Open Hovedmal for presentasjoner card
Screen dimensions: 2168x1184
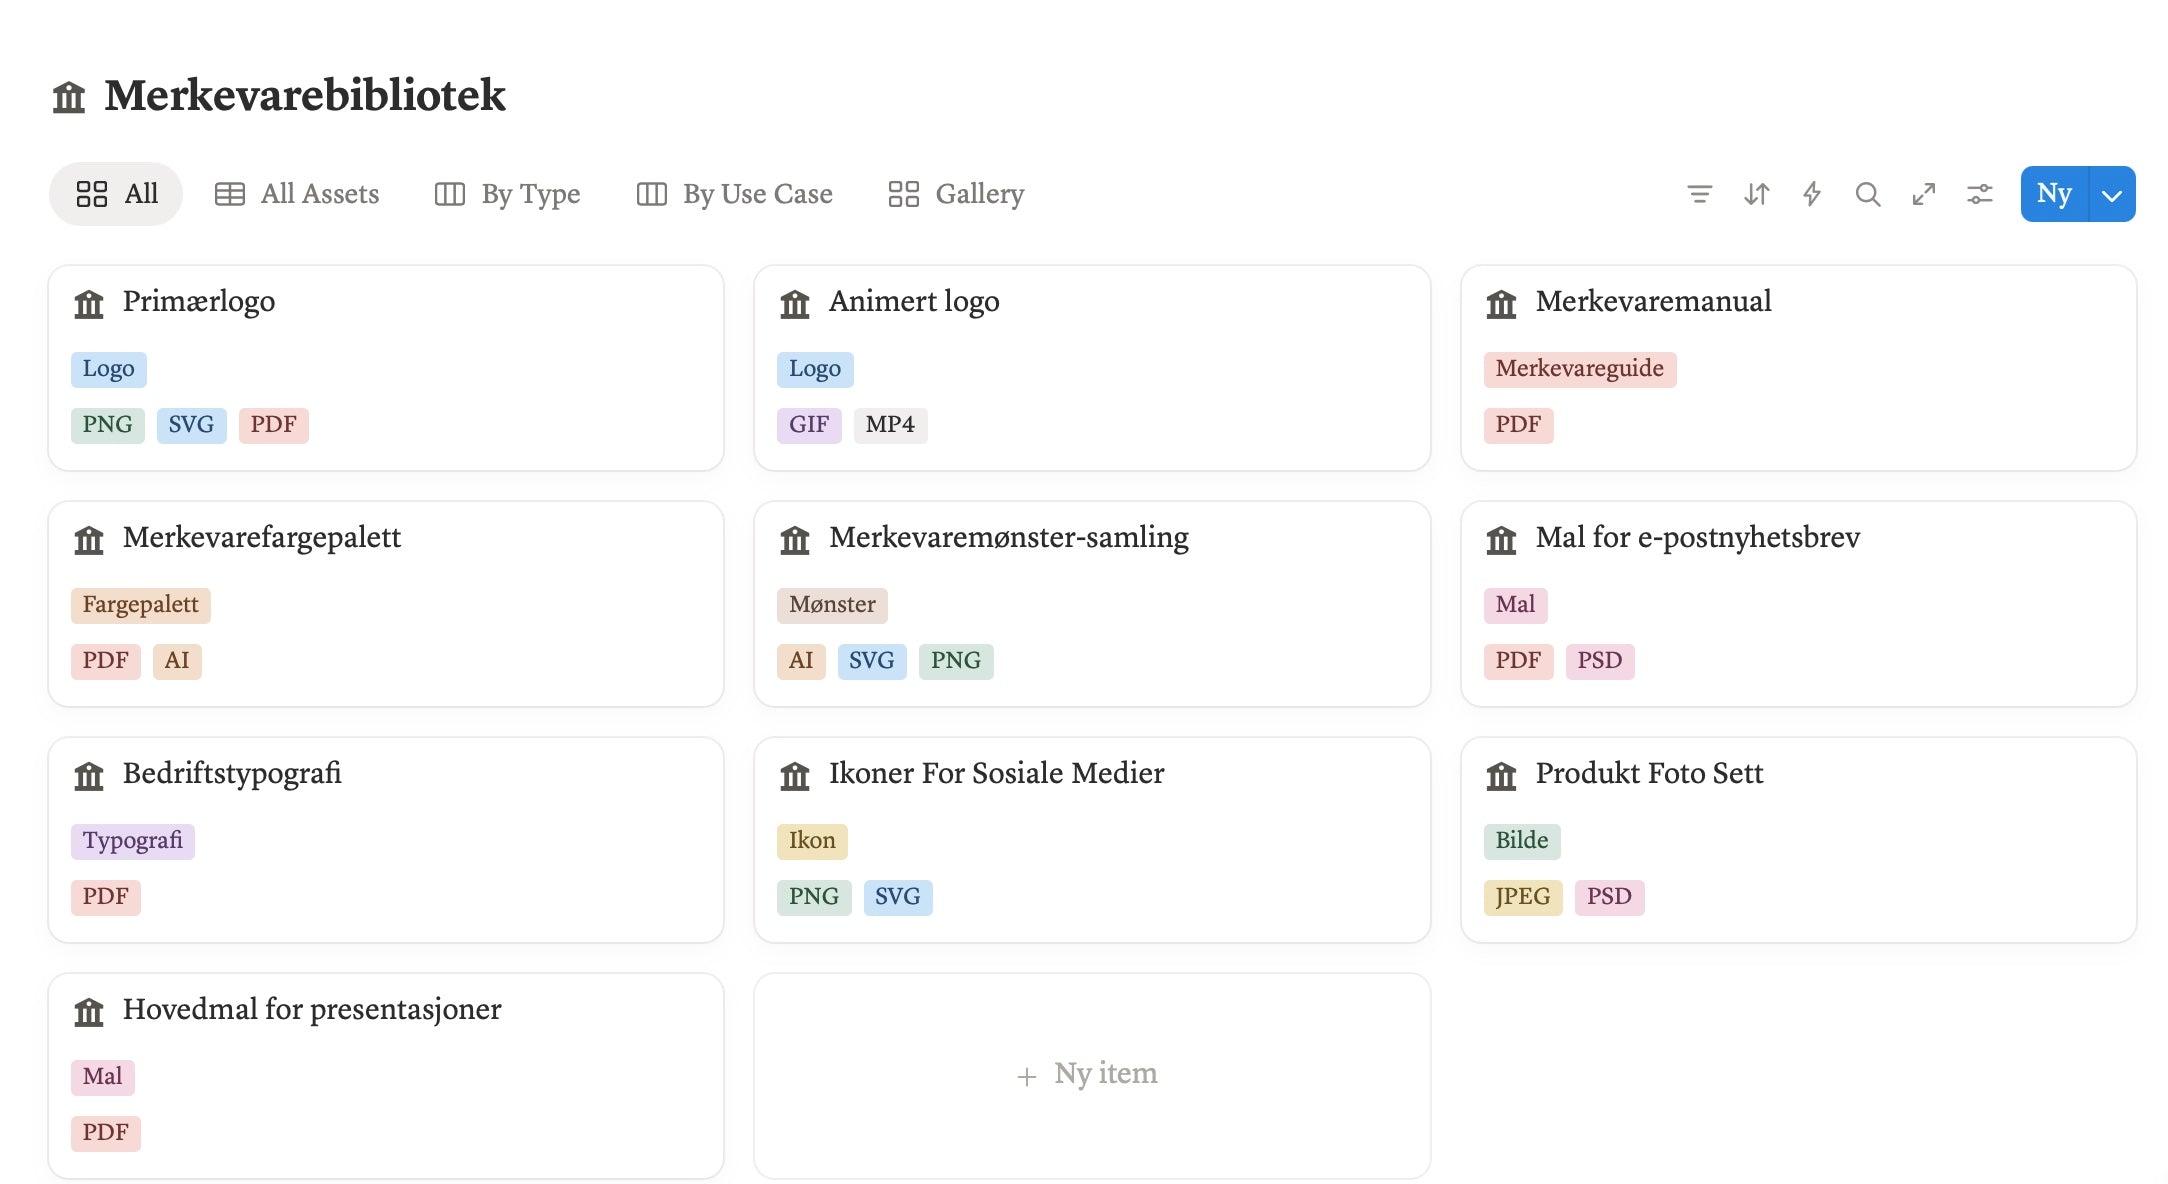(x=312, y=1010)
